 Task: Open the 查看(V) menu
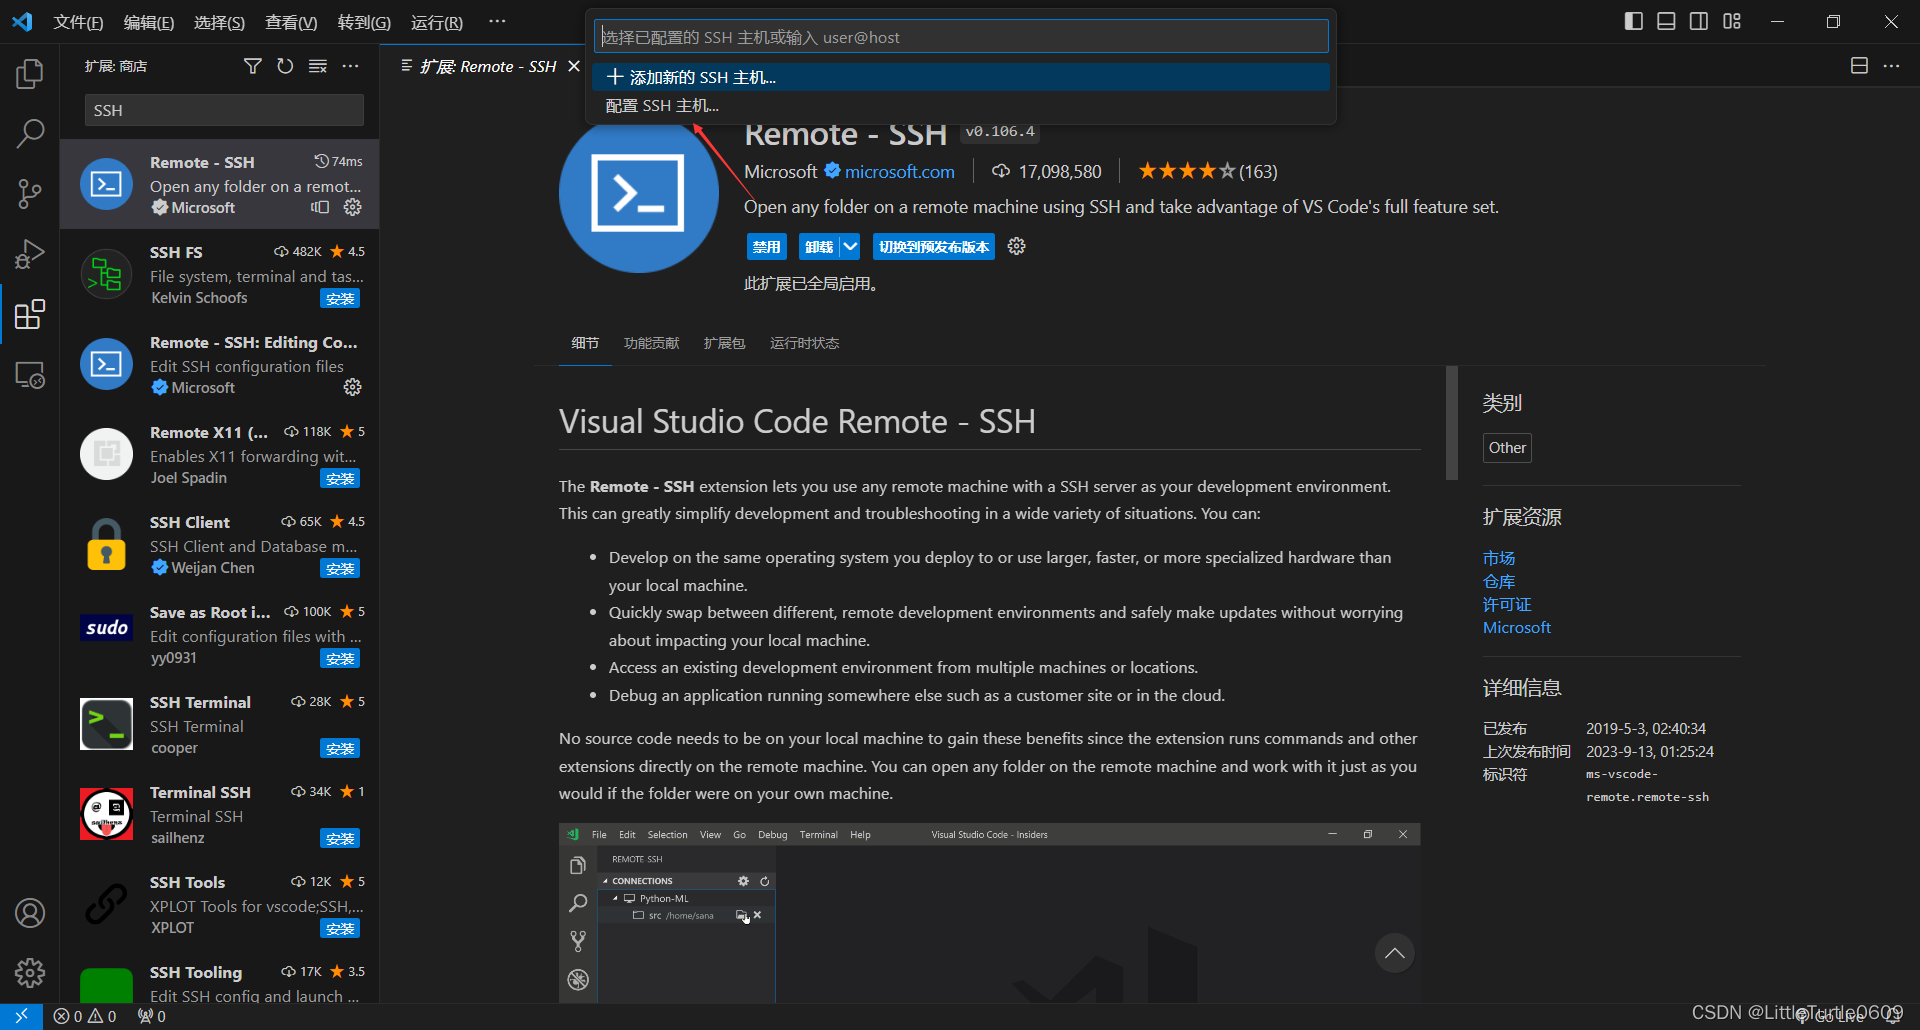pyautogui.click(x=291, y=22)
